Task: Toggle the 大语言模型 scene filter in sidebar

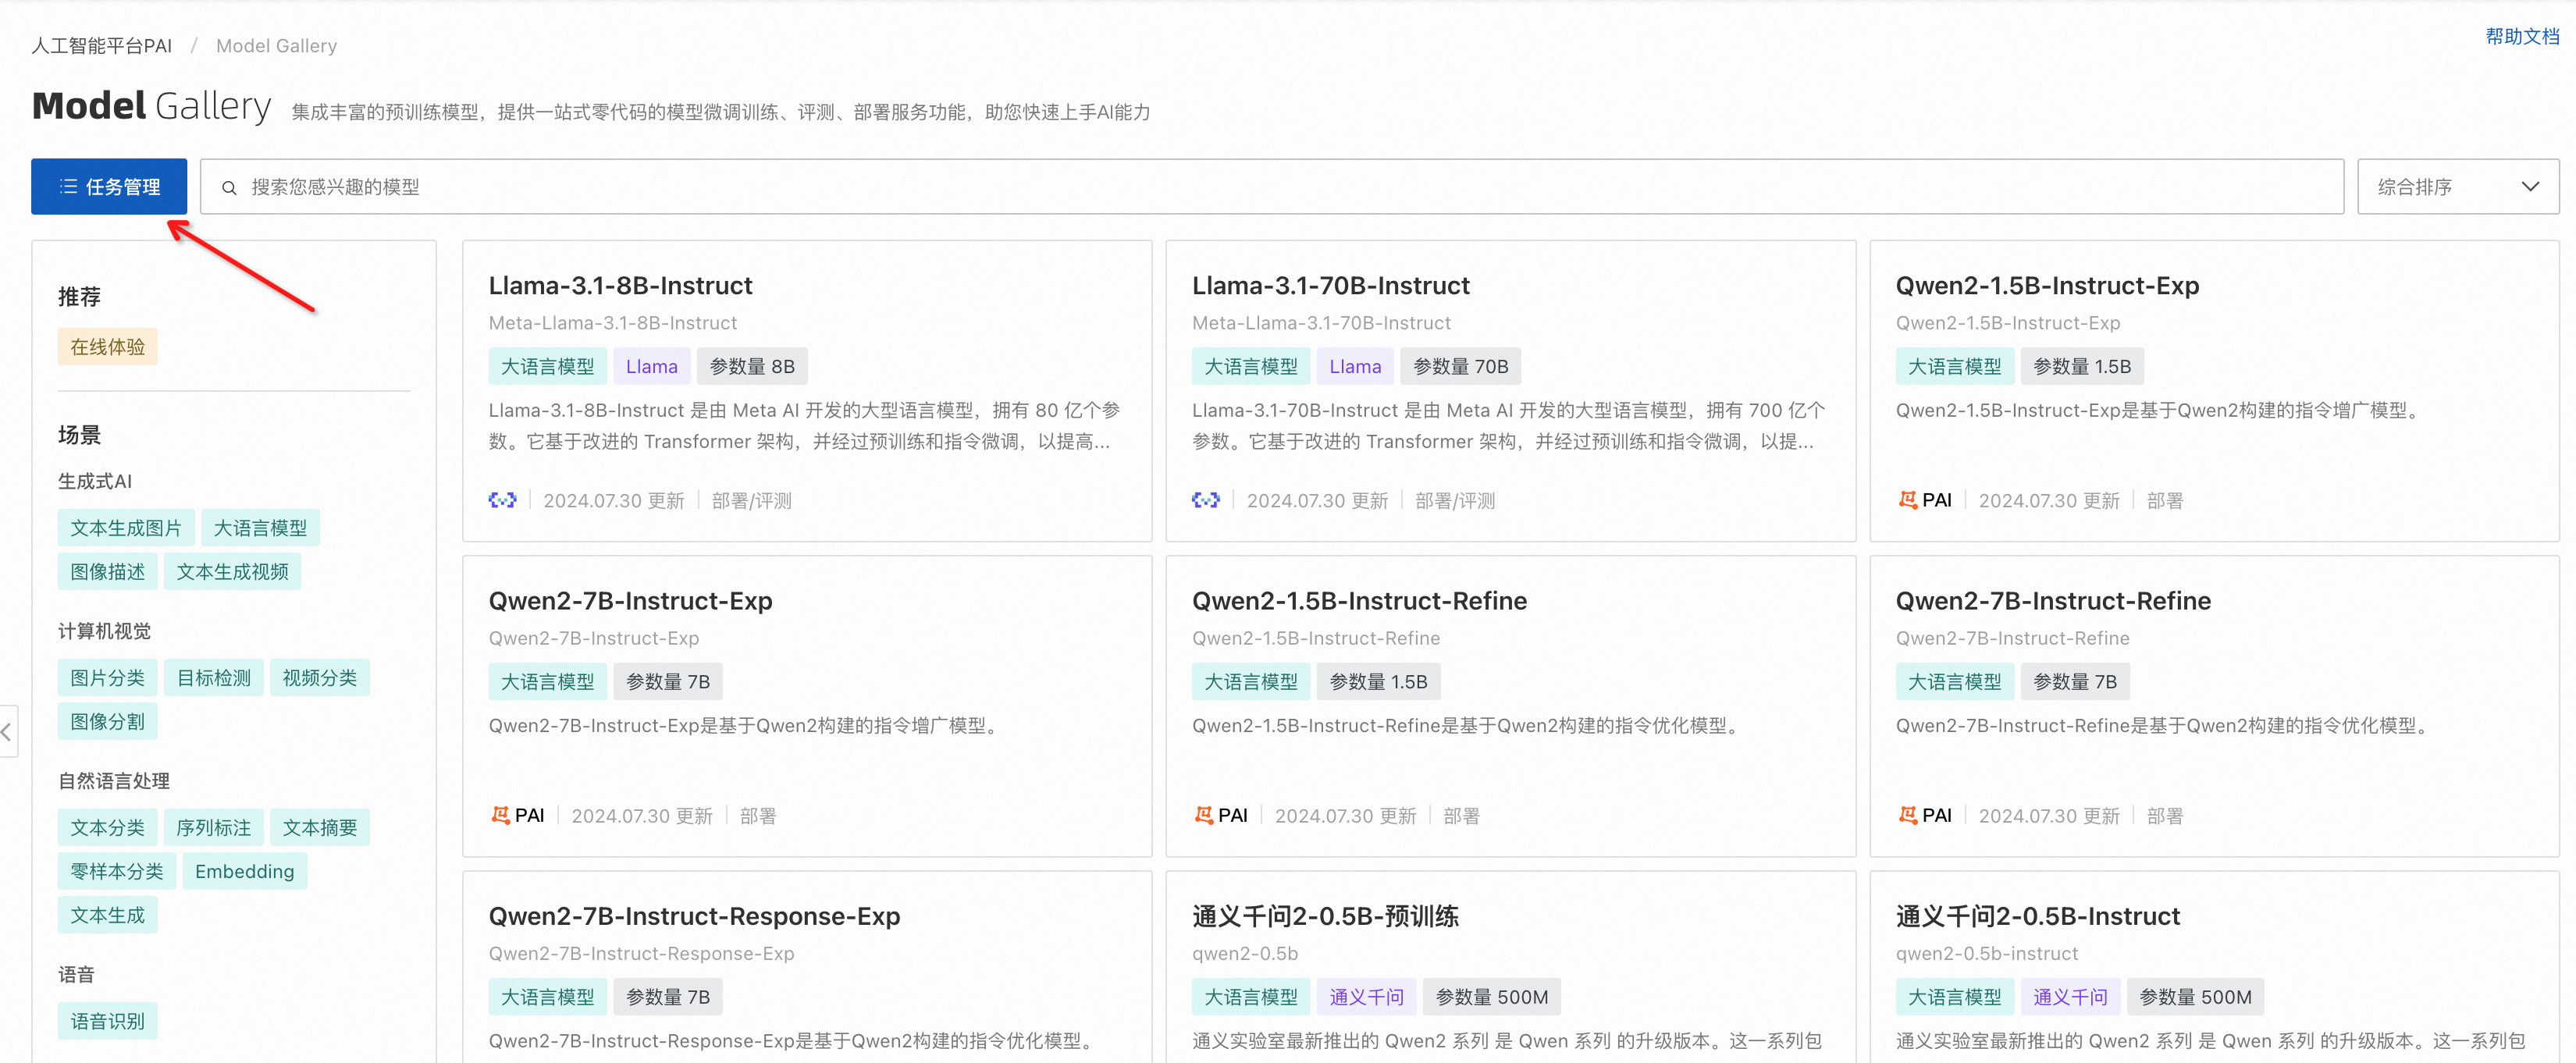Action: pos(260,528)
